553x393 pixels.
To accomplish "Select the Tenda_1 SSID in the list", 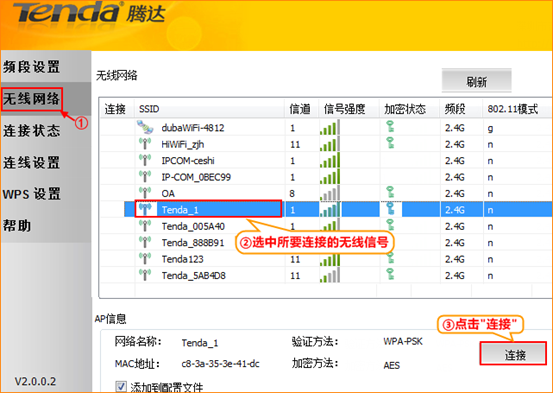I will pos(180,210).
